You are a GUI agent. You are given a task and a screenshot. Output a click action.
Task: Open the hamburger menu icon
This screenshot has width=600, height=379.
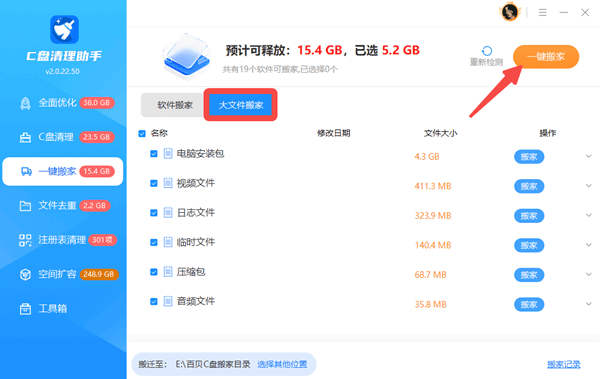point(543,13)
